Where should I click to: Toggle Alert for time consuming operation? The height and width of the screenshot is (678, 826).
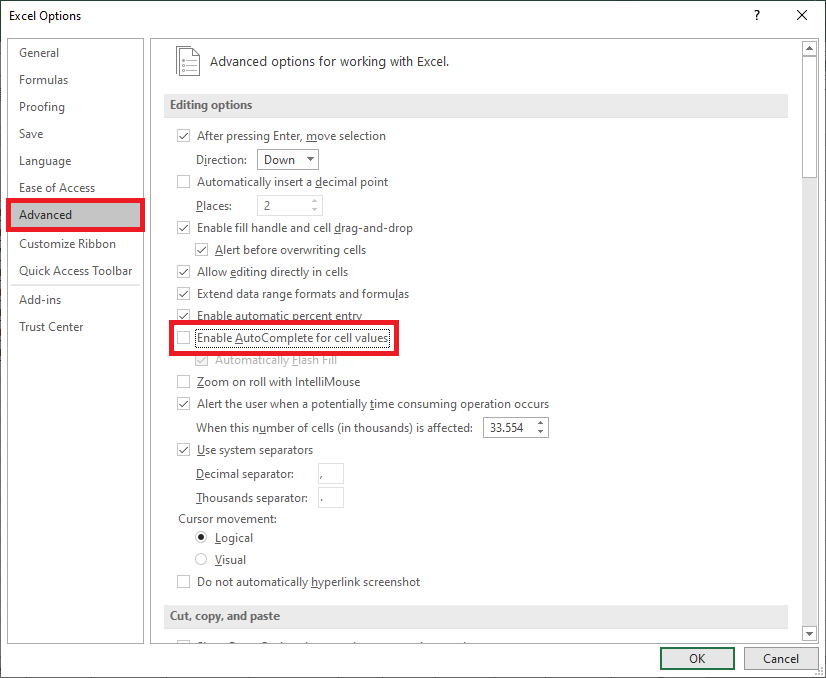183,404
